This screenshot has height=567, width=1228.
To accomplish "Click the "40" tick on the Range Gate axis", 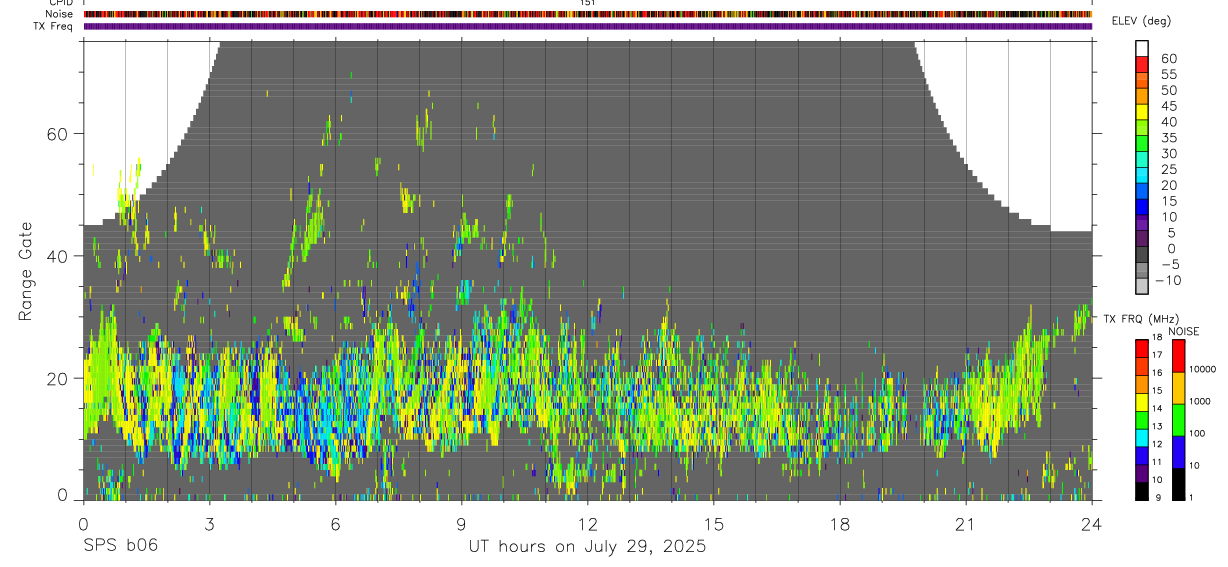I will (x=60, y=256).
